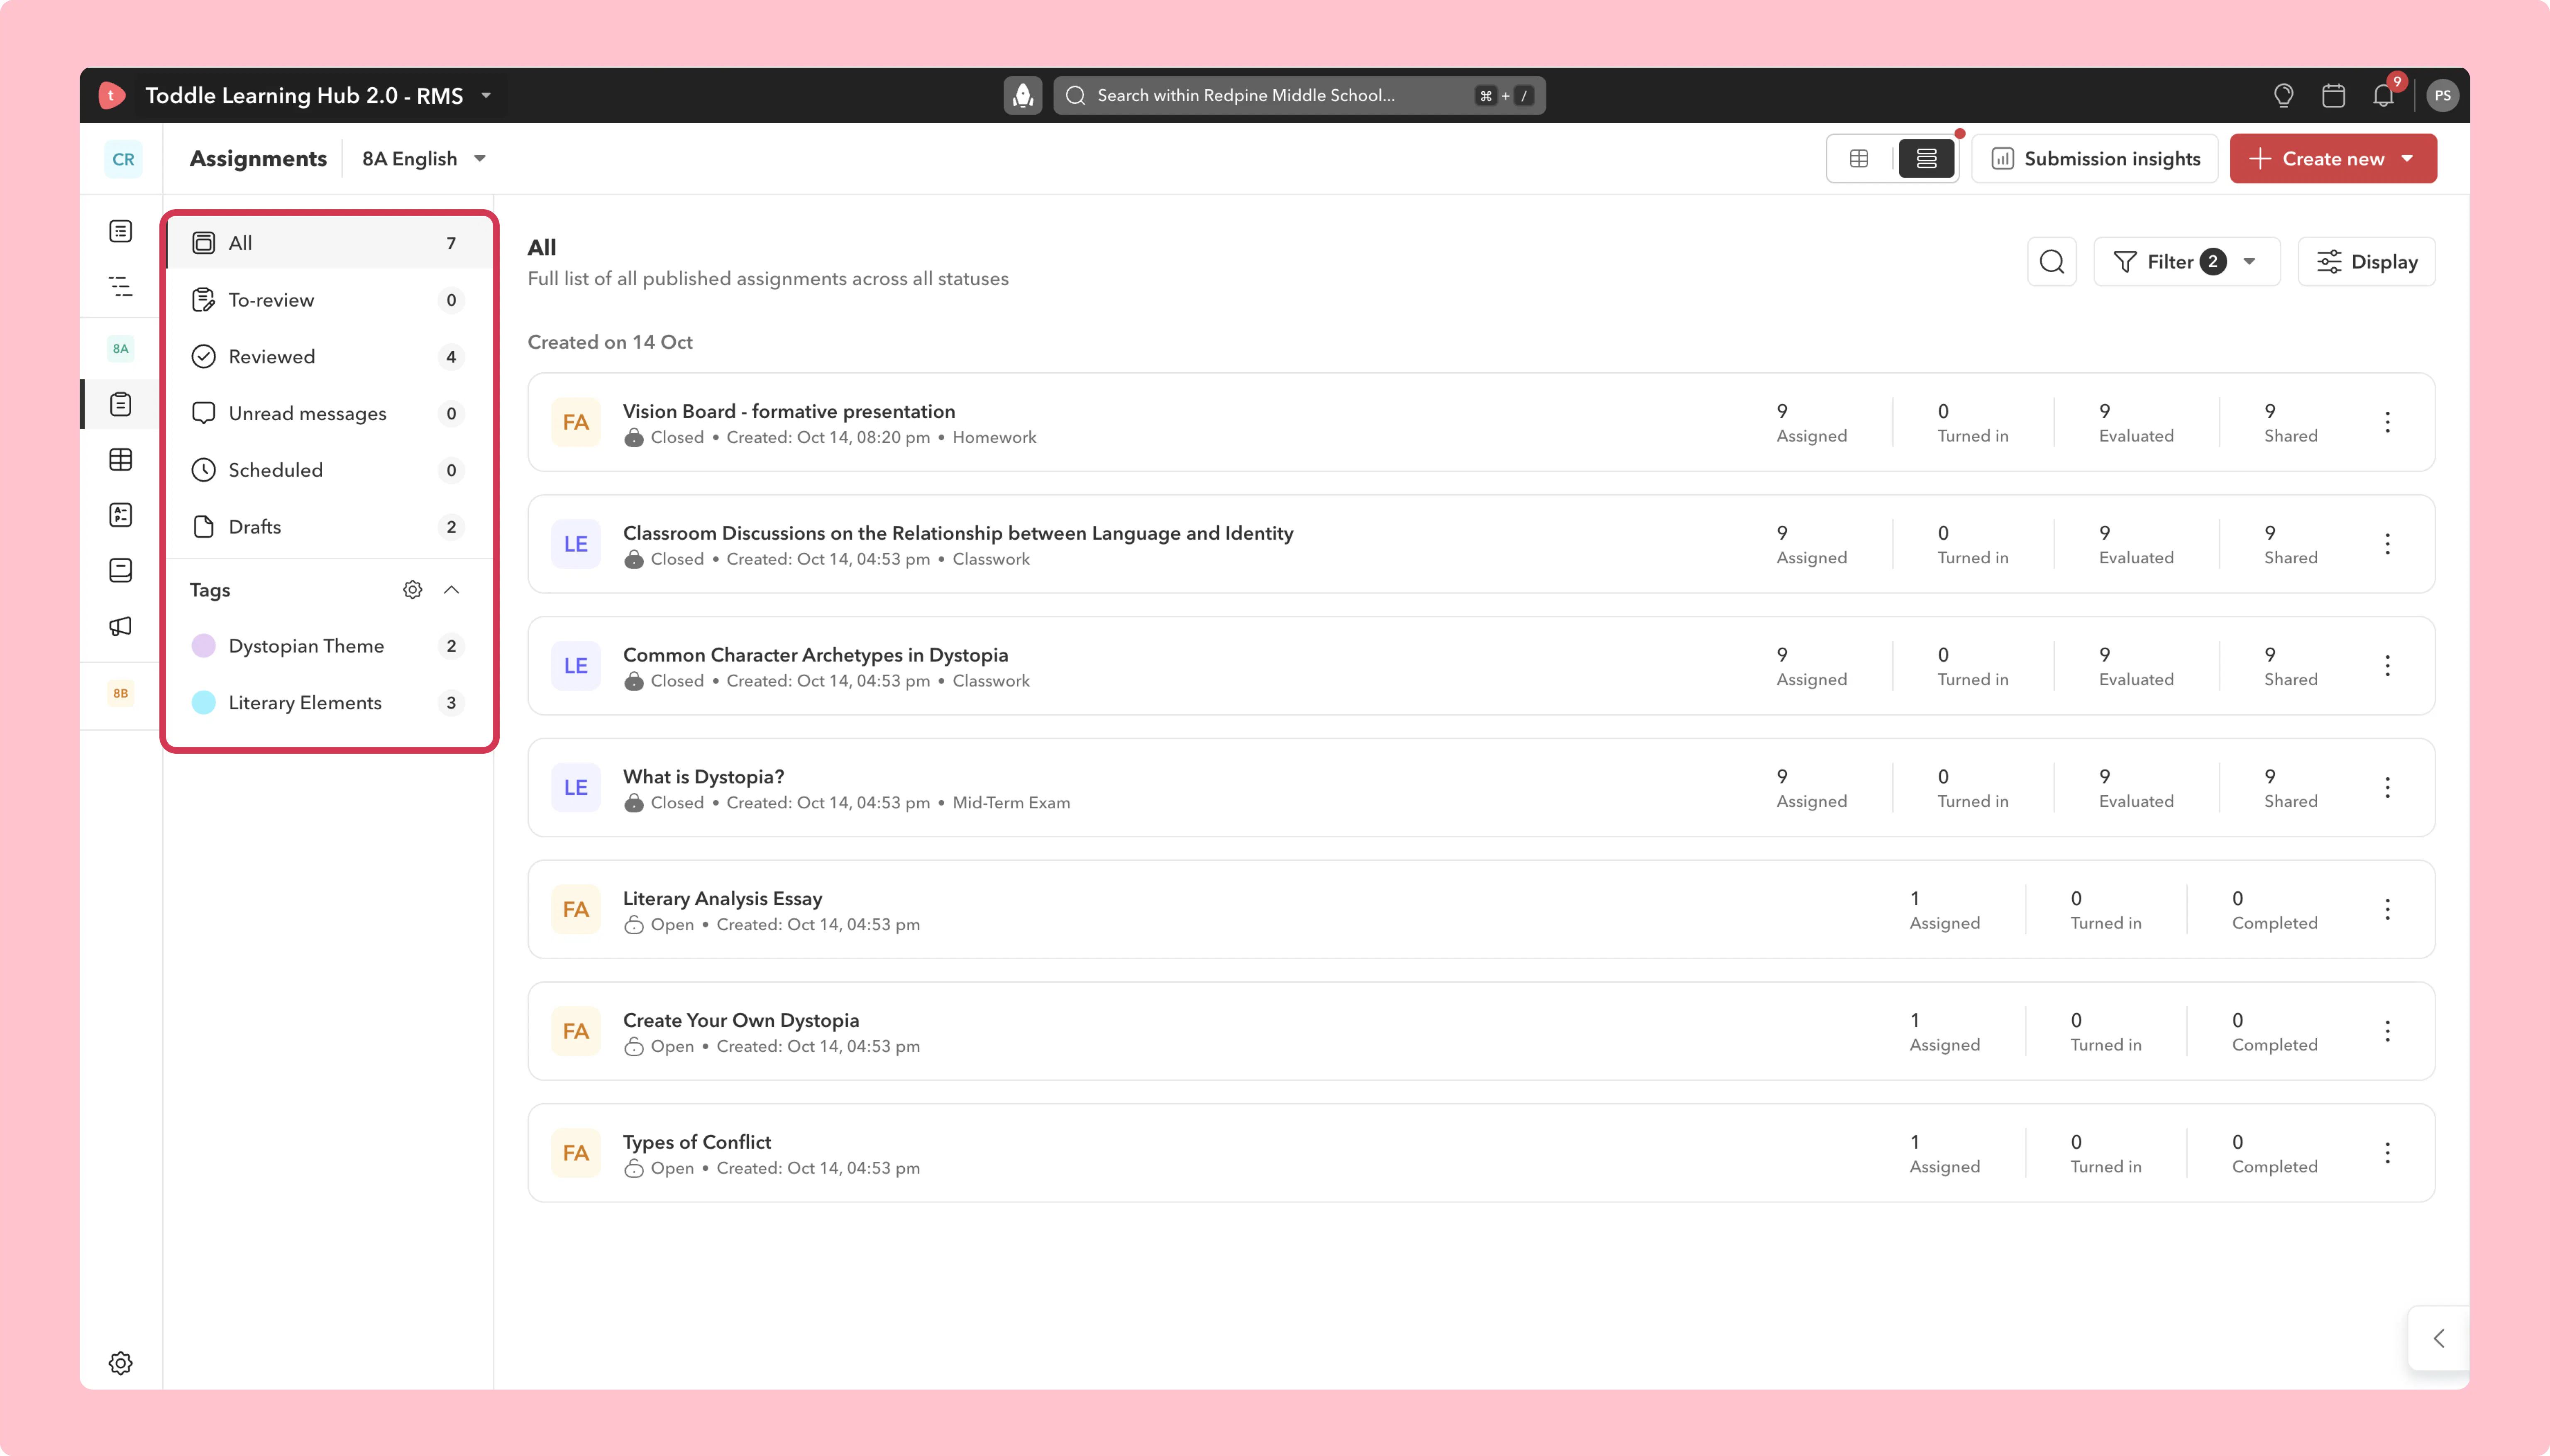Viewport: 2550px width, 1456px height.
Task: Switch to the list view
Action: tap(1926, 159)
